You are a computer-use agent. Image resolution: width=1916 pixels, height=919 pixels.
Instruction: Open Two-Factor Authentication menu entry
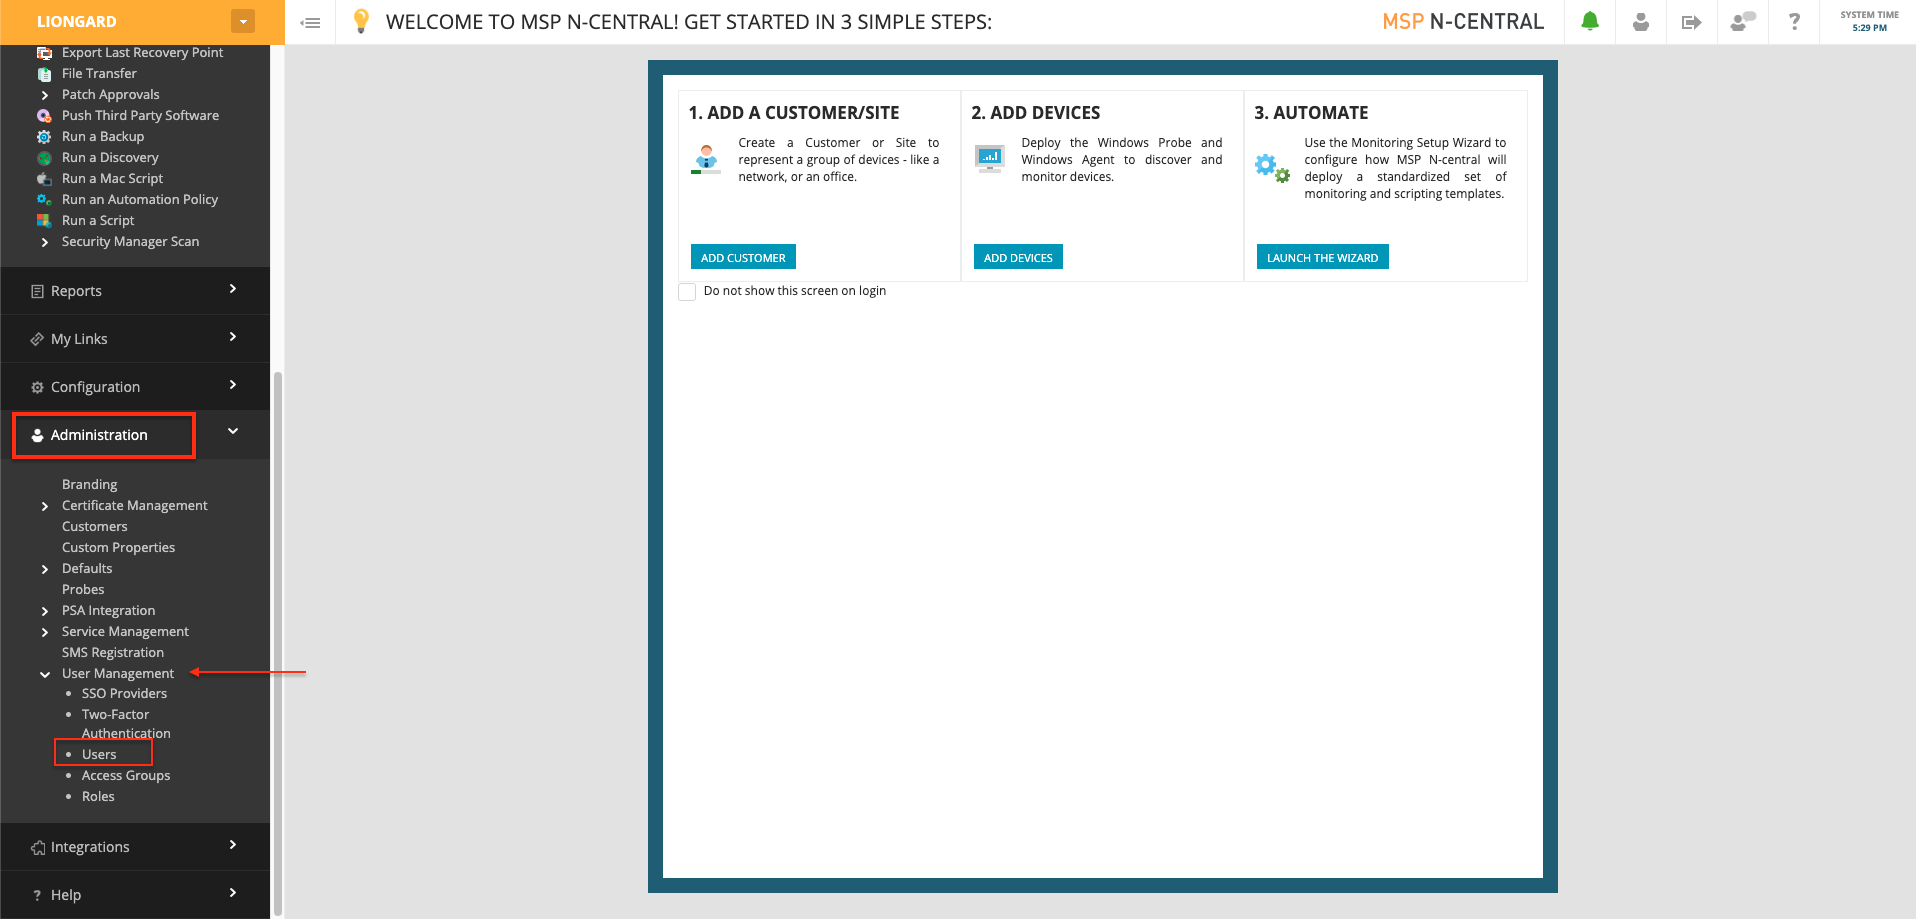pos(126,724)
